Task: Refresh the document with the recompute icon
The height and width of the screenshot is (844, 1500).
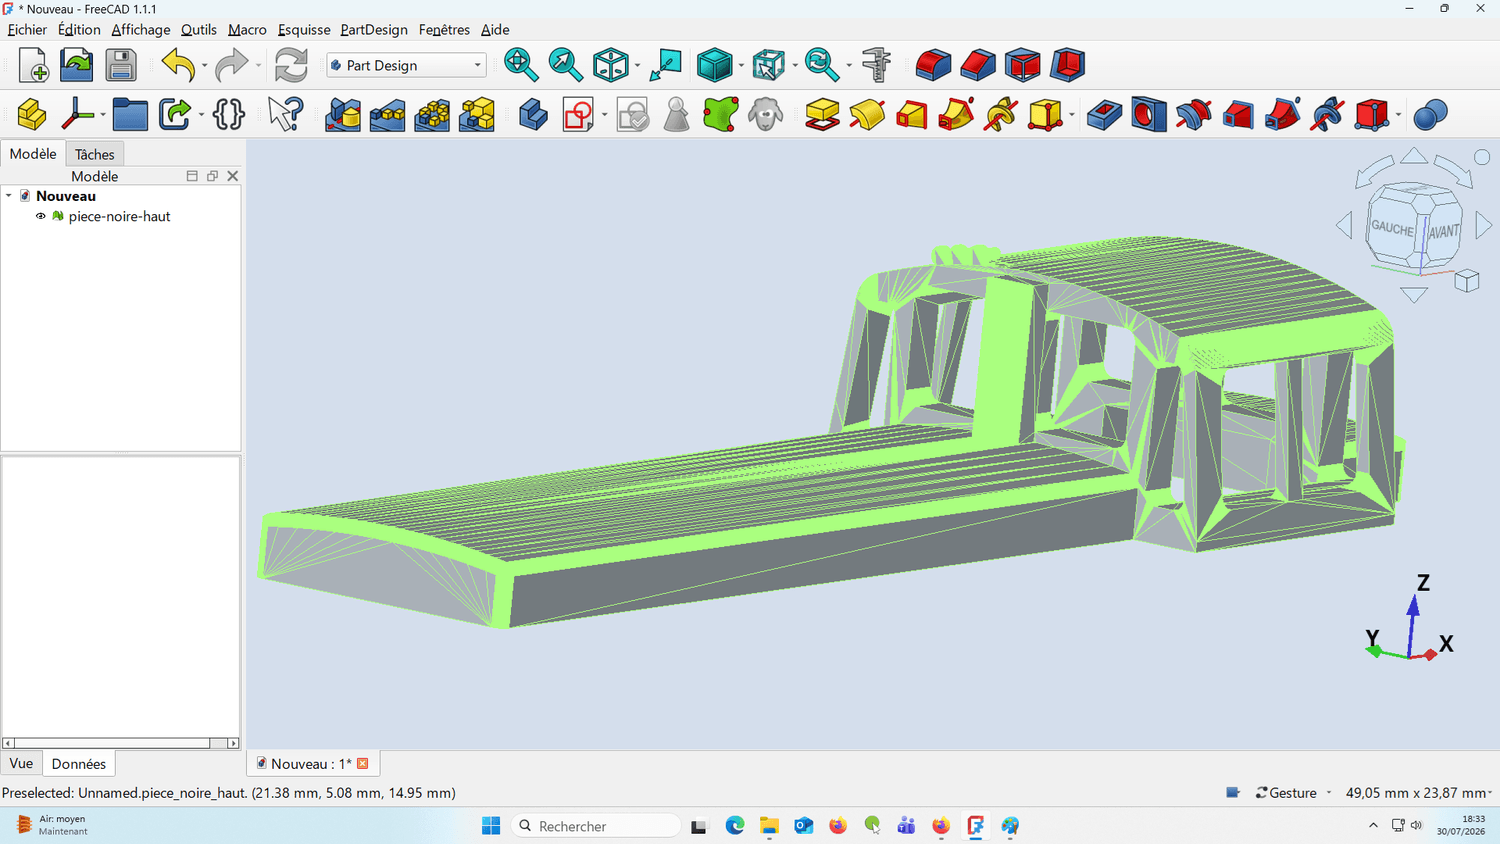Action: [291, 65]
